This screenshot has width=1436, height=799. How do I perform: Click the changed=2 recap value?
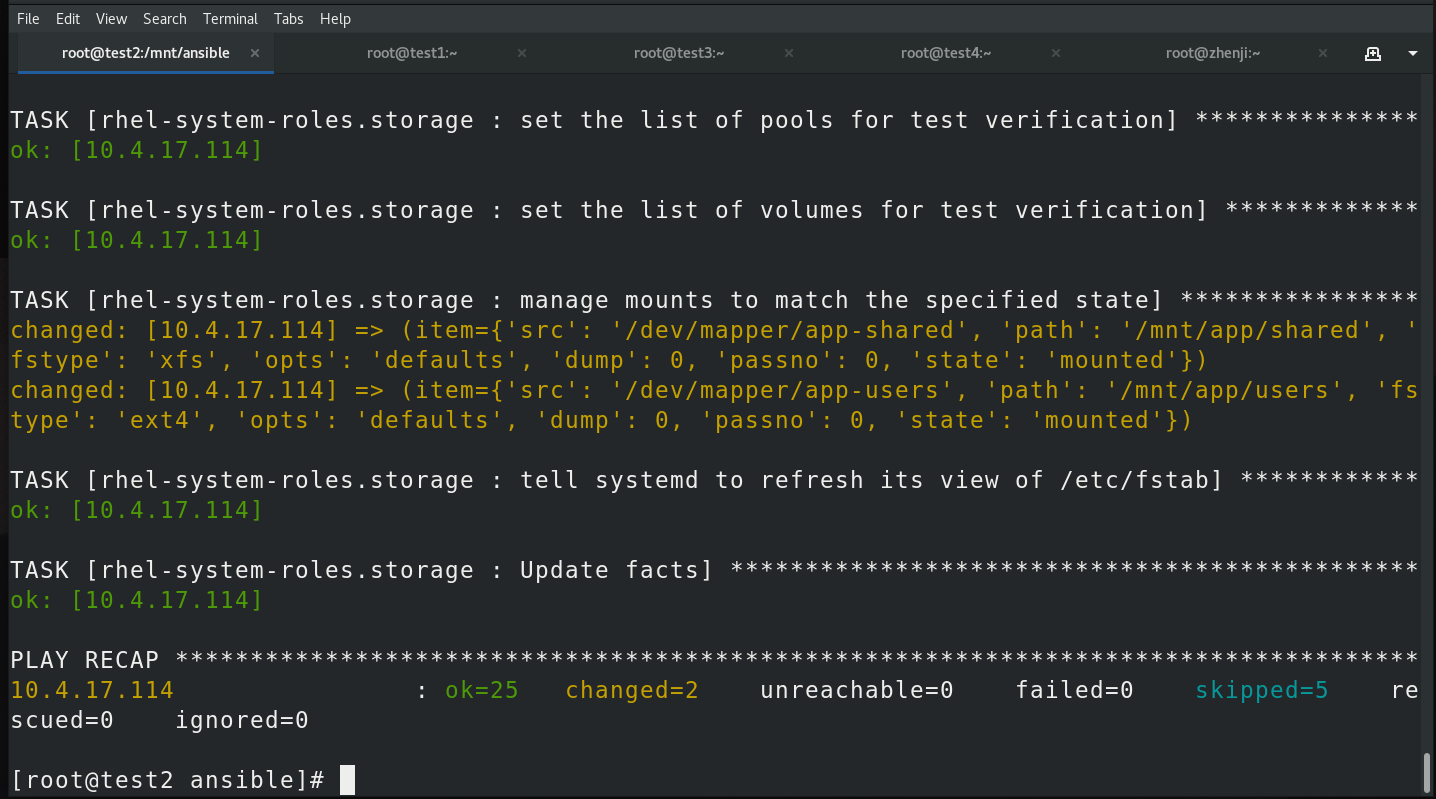pos(632,690)
